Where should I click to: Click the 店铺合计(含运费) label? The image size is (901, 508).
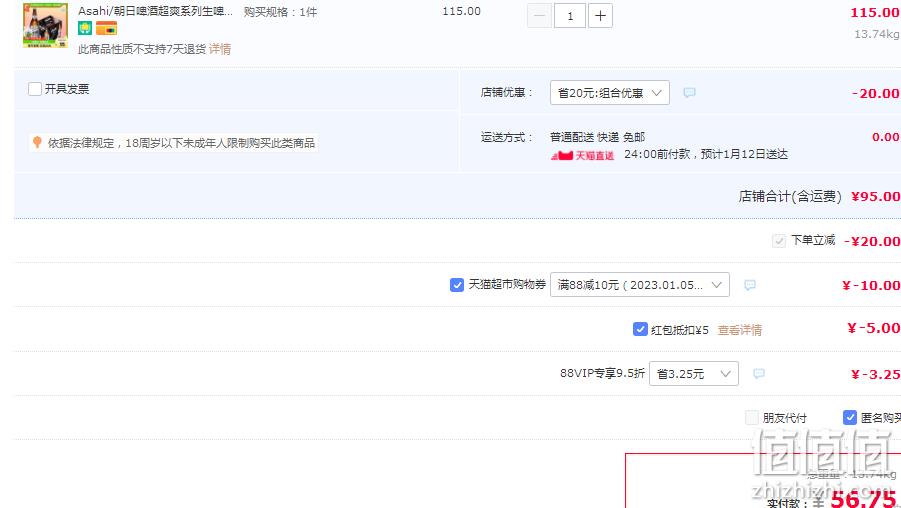coord(790,197)
